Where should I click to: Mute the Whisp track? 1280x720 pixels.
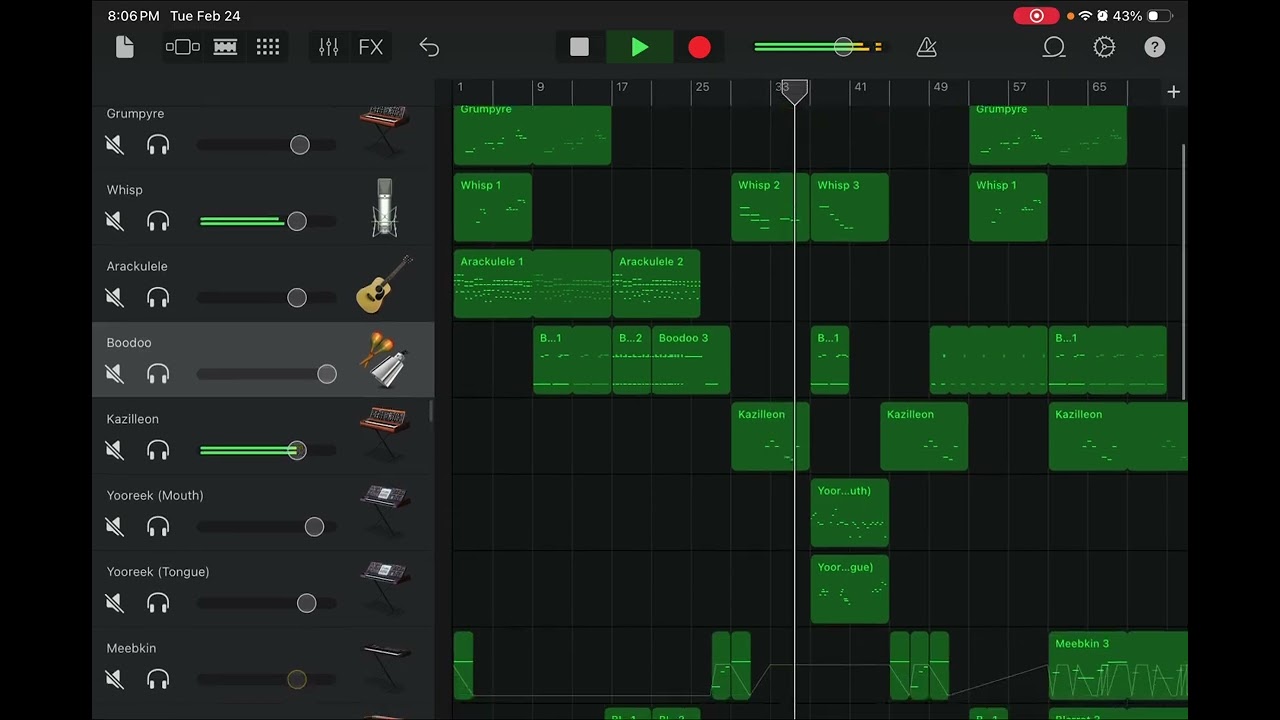[x=115, y=221]
